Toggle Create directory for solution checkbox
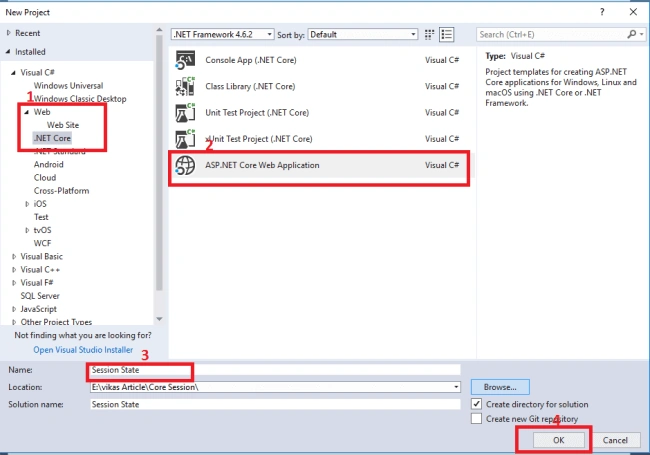 click(476, 404)
